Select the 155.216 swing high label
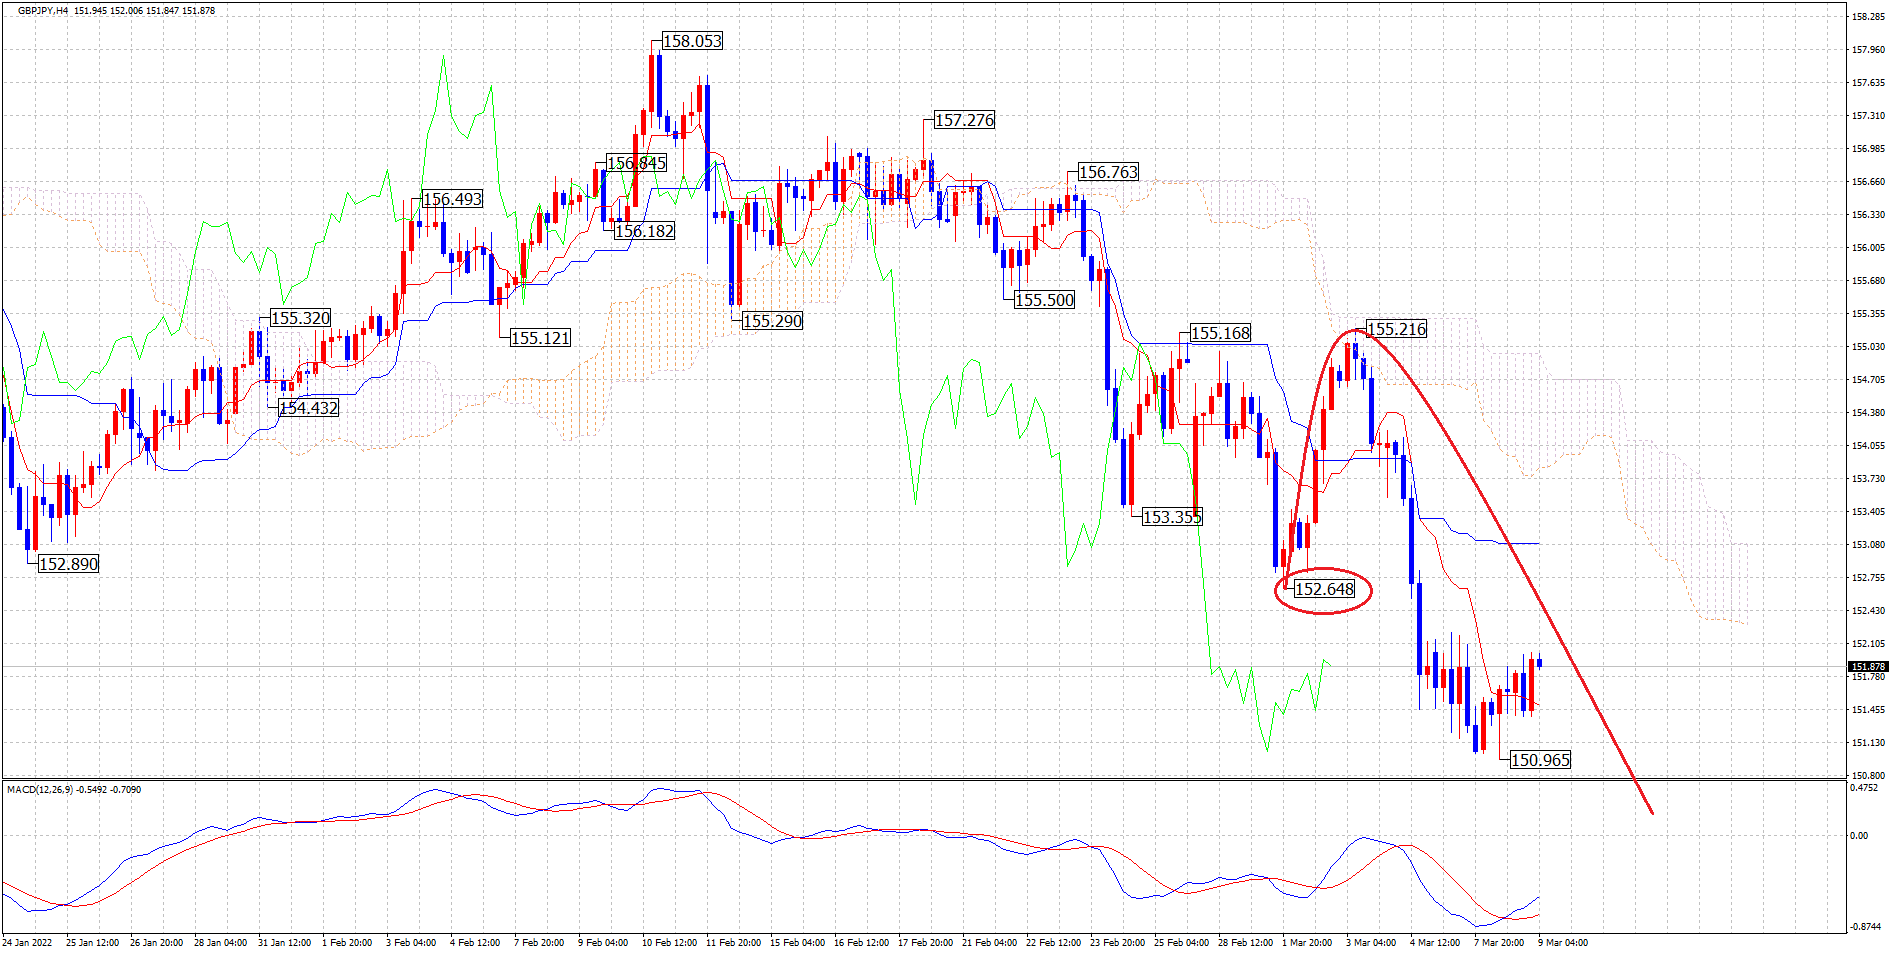 1396,329
